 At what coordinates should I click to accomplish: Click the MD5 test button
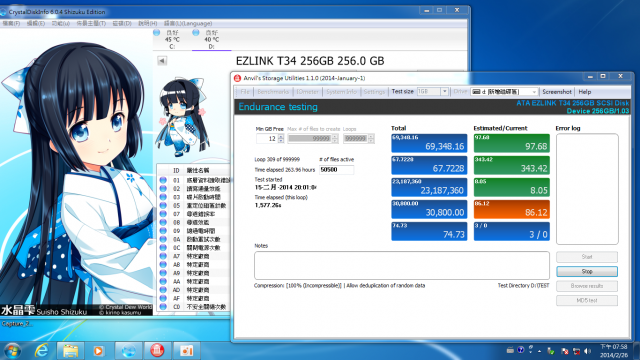[x=587, y=300]
